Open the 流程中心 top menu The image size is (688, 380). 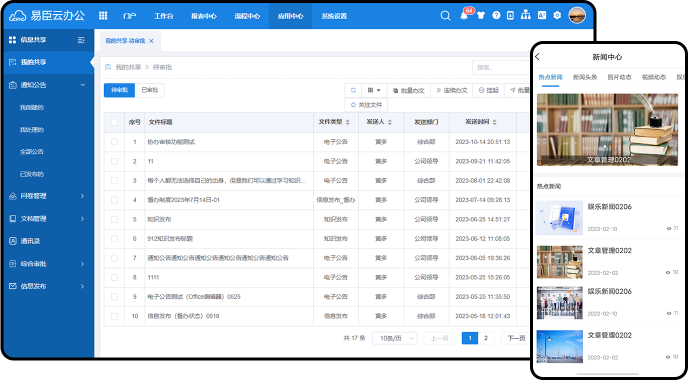[x=247, y=16]
